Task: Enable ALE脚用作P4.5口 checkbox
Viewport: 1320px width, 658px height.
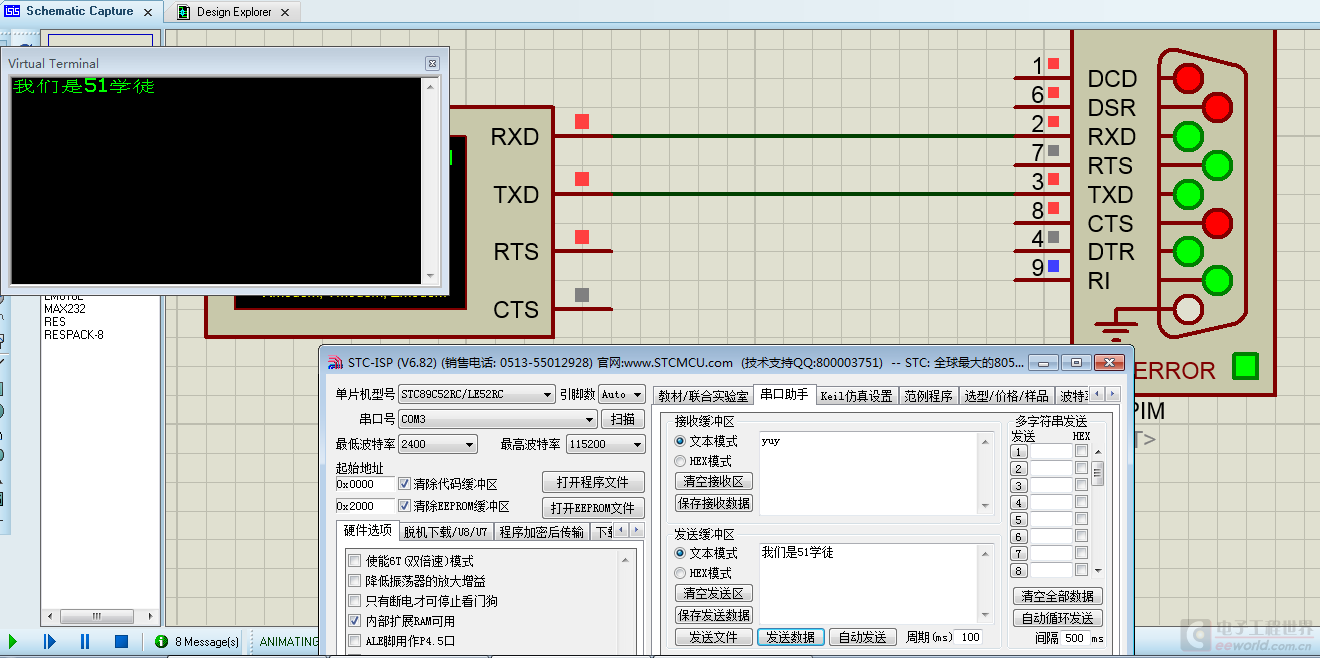Action: (x=354, y=641)
